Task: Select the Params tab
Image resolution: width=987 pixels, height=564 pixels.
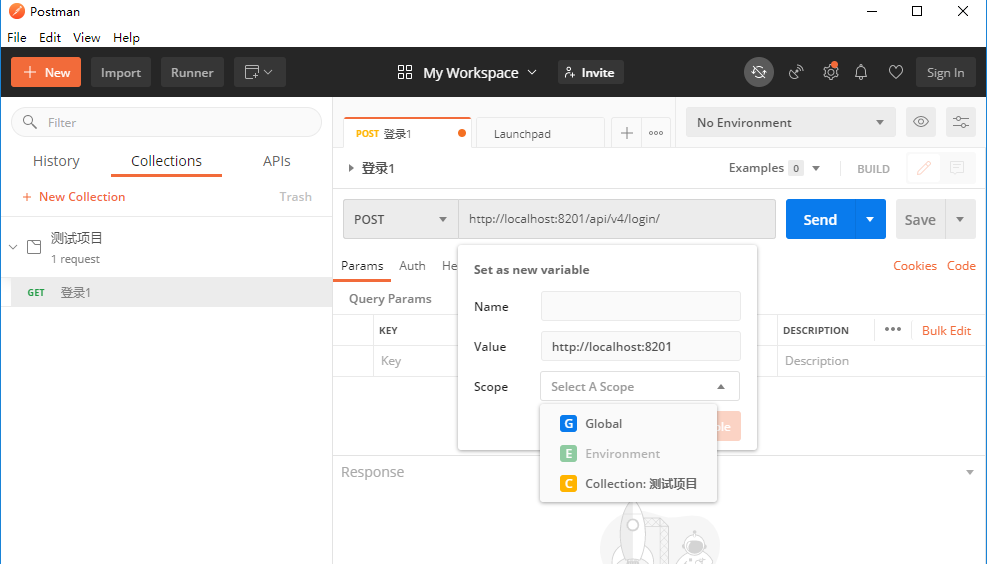Action: pyautogui.click(x=362, y=266)
